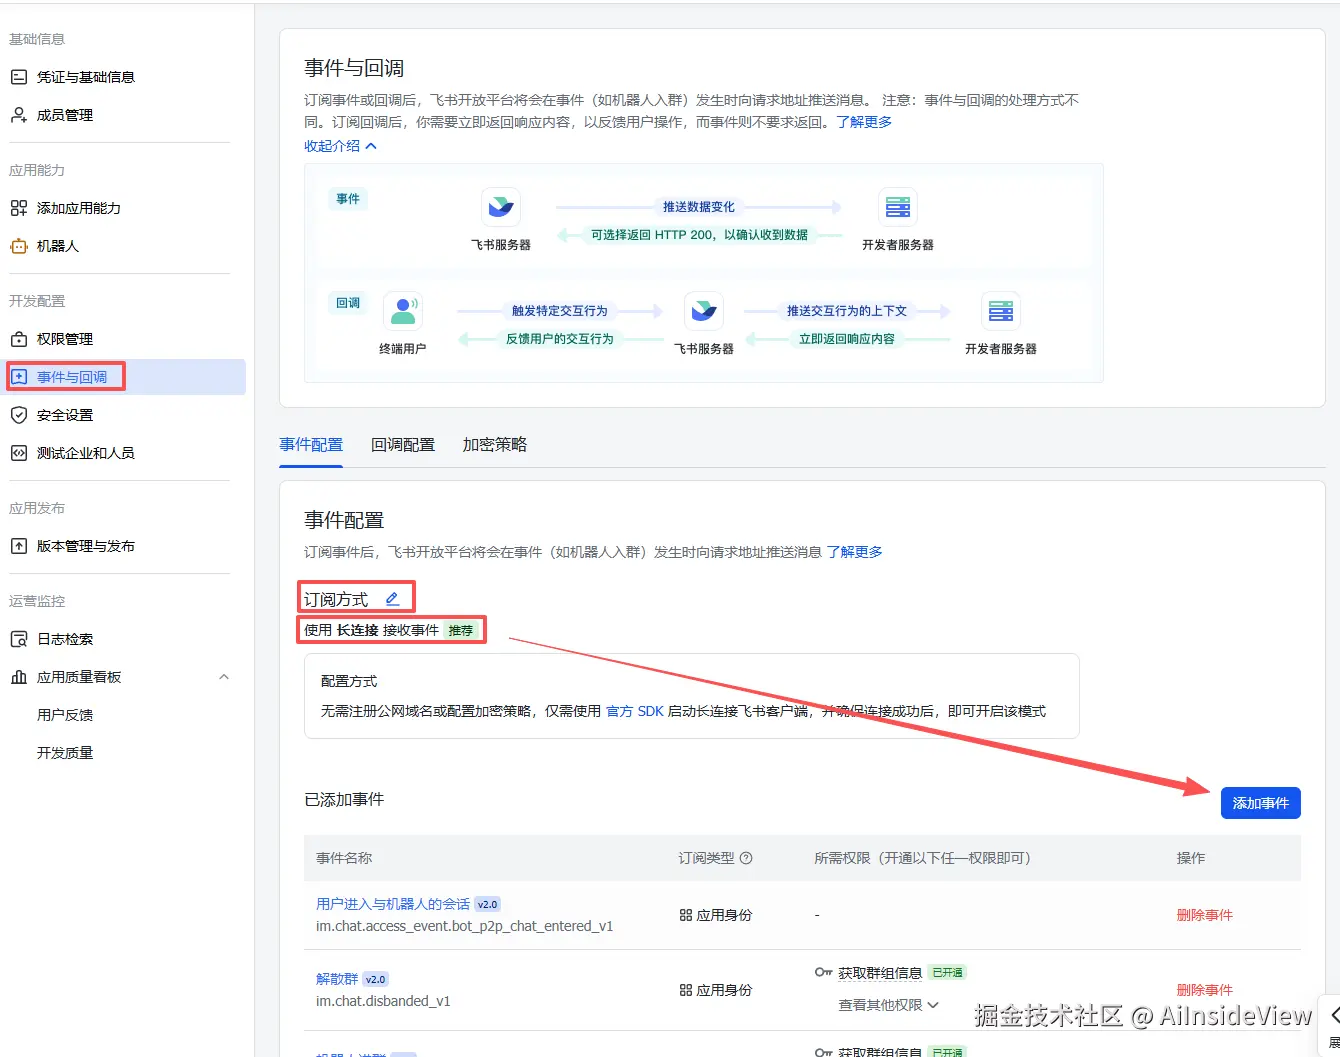This screenshot has width=1340, height=1057.
Task: Open 了解更多 link in the 事件与回调 intro
Action: (864, 122)
